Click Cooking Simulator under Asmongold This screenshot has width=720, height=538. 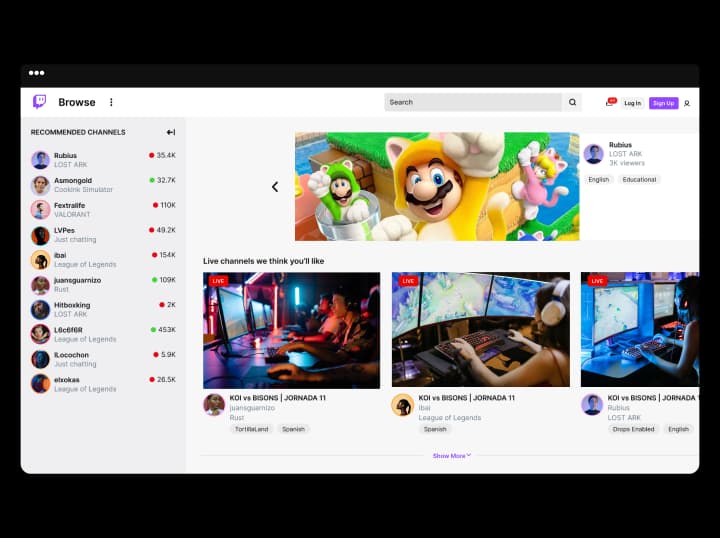83,190
